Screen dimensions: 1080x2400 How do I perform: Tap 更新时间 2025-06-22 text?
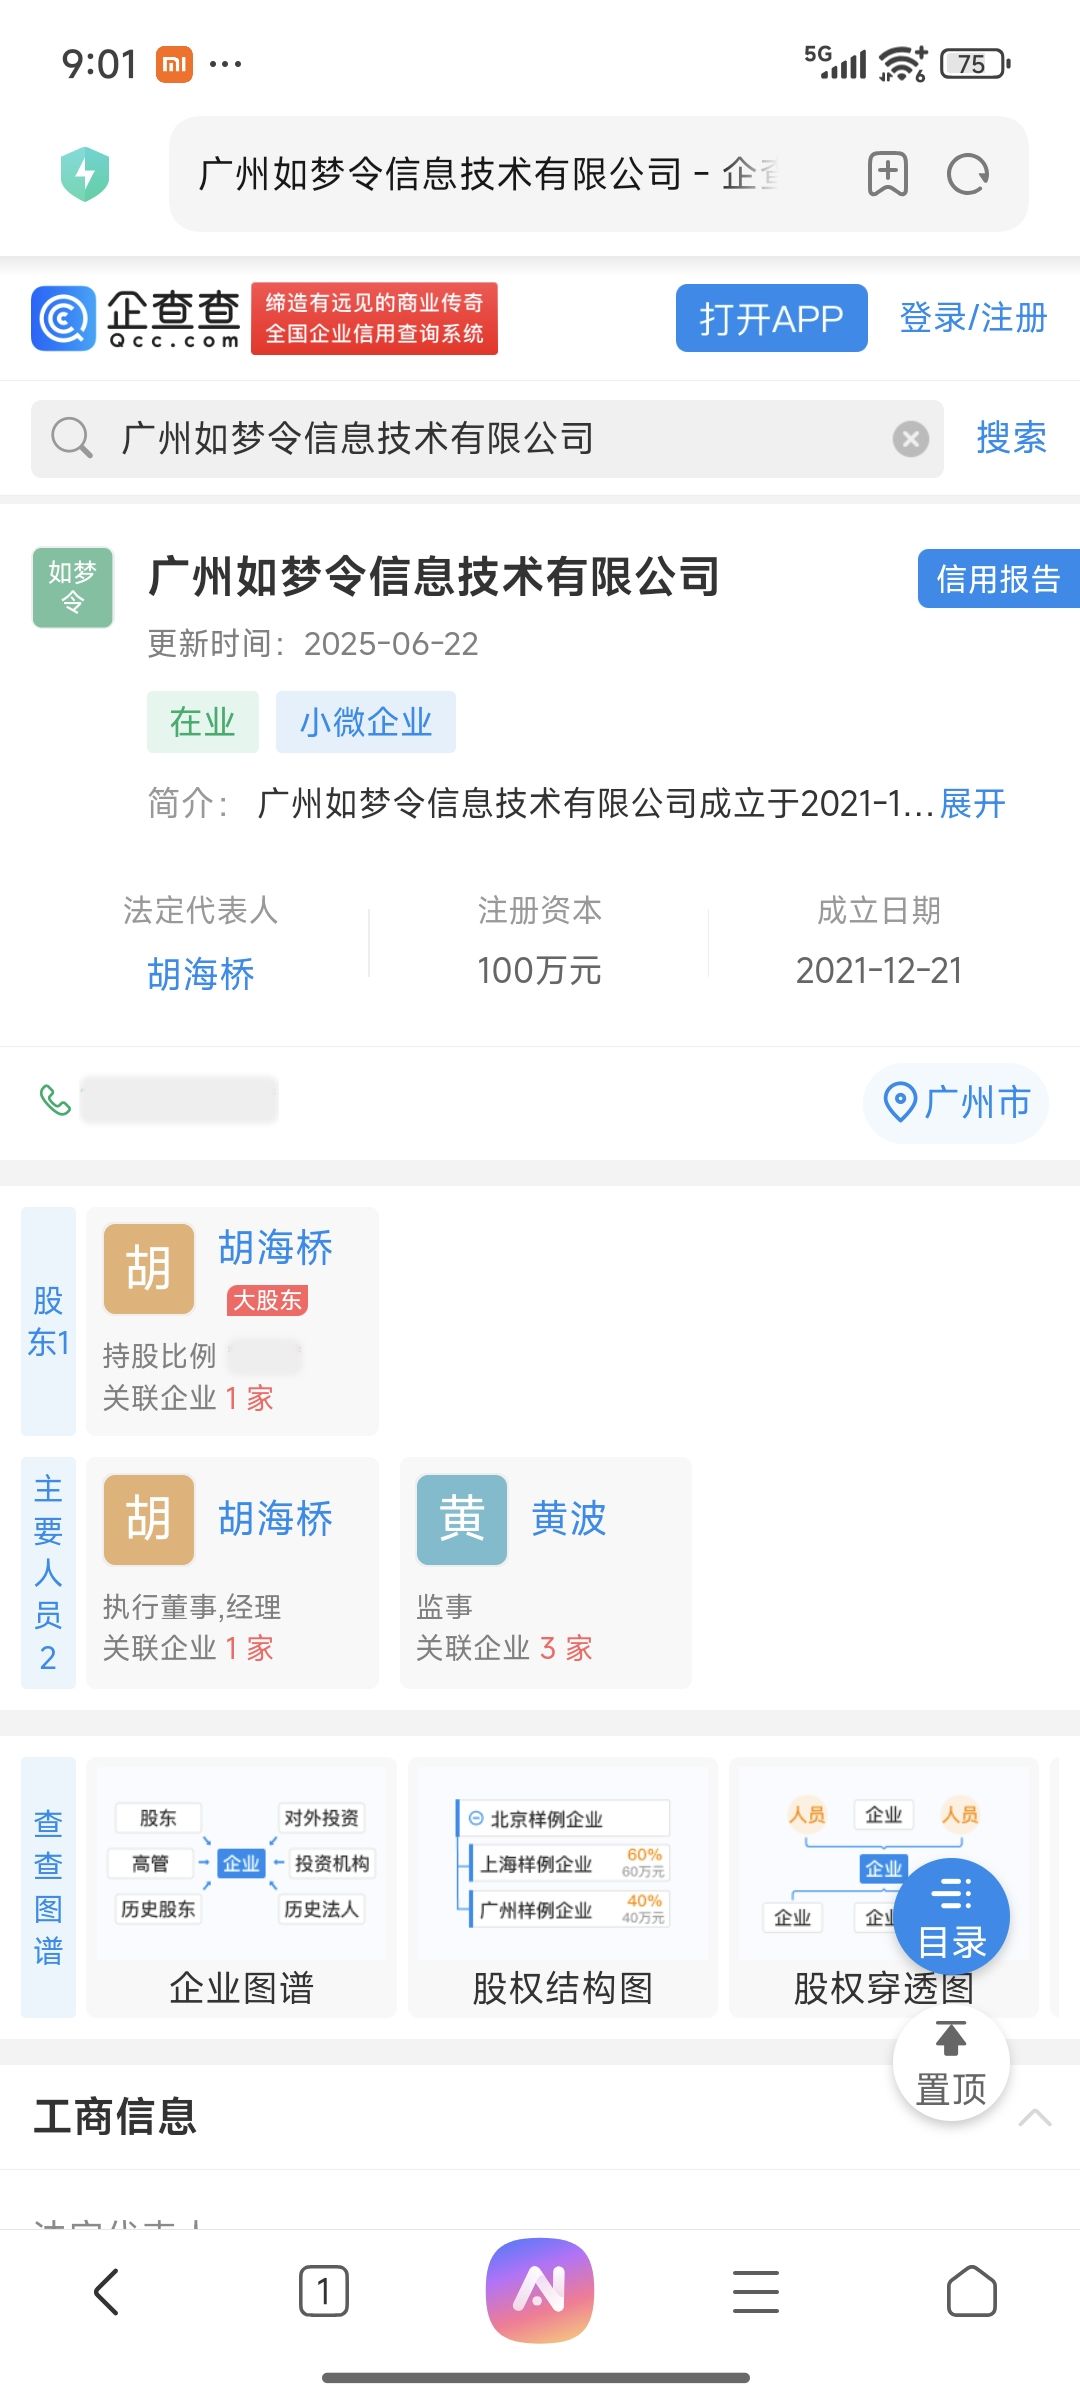click(x=313, y=643)
